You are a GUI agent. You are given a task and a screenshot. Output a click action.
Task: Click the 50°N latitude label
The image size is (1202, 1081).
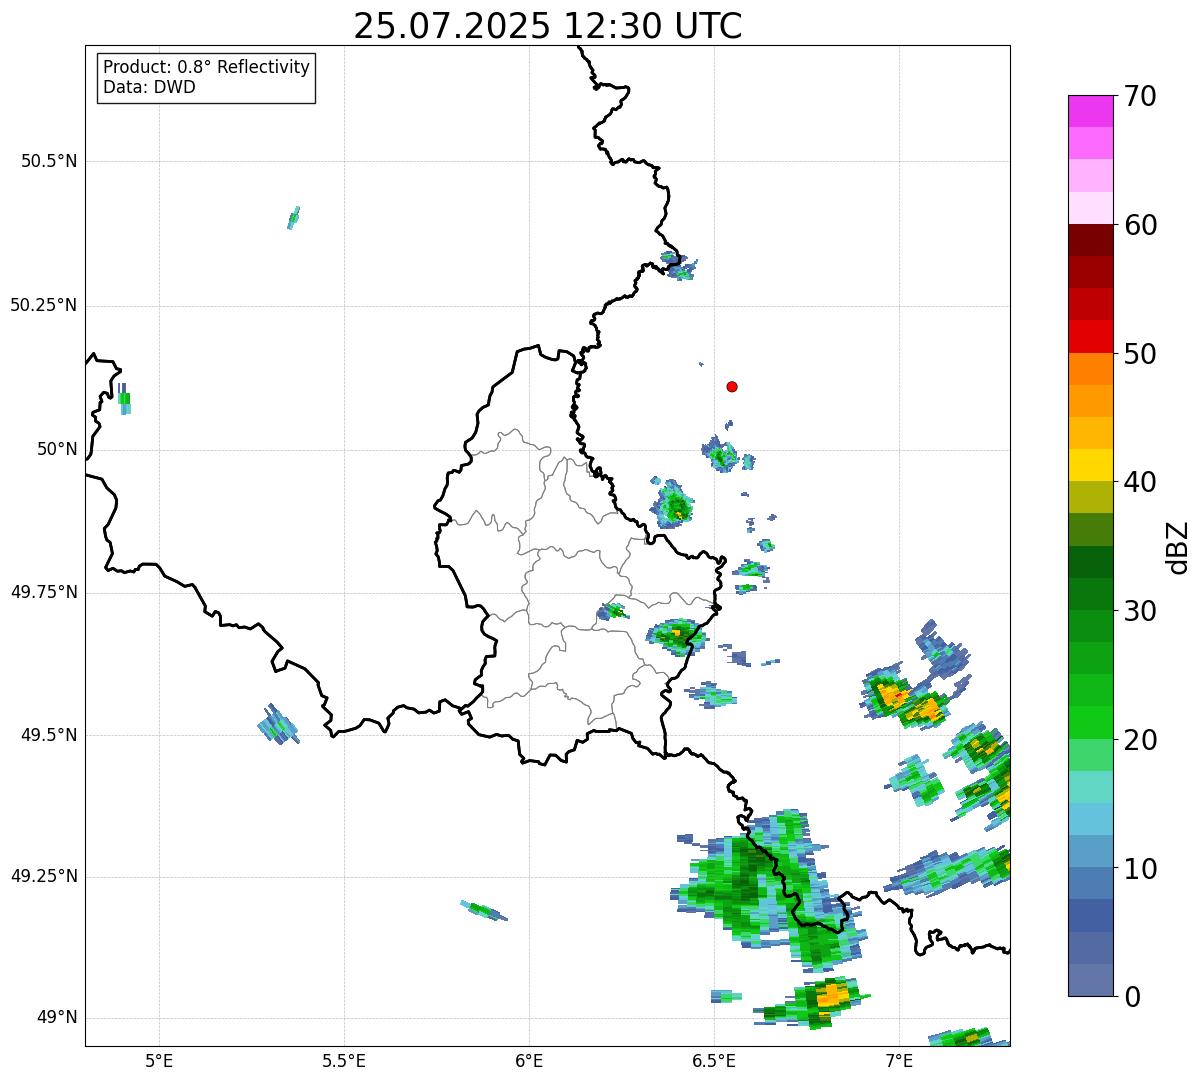pos(56,449)
